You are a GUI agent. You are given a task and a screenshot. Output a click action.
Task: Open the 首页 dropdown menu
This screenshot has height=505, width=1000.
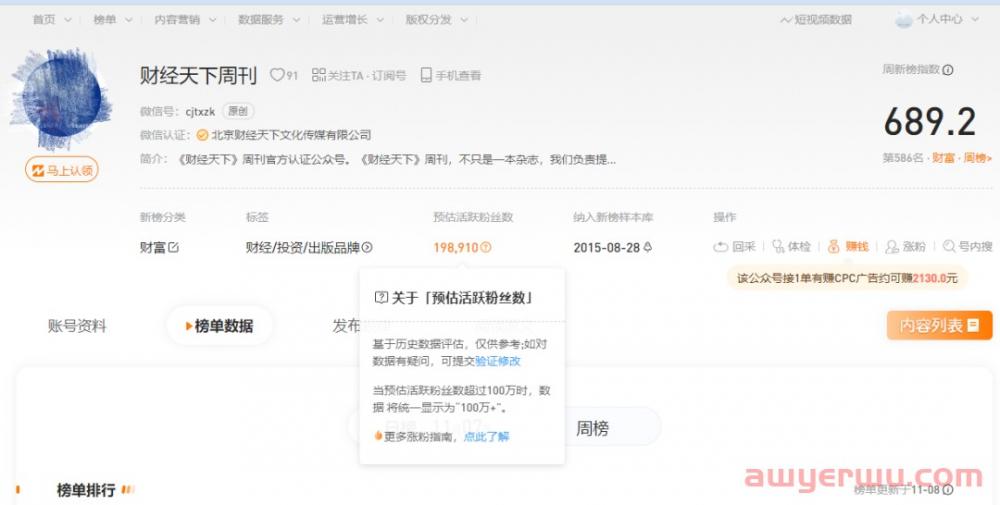click(52, 20)
